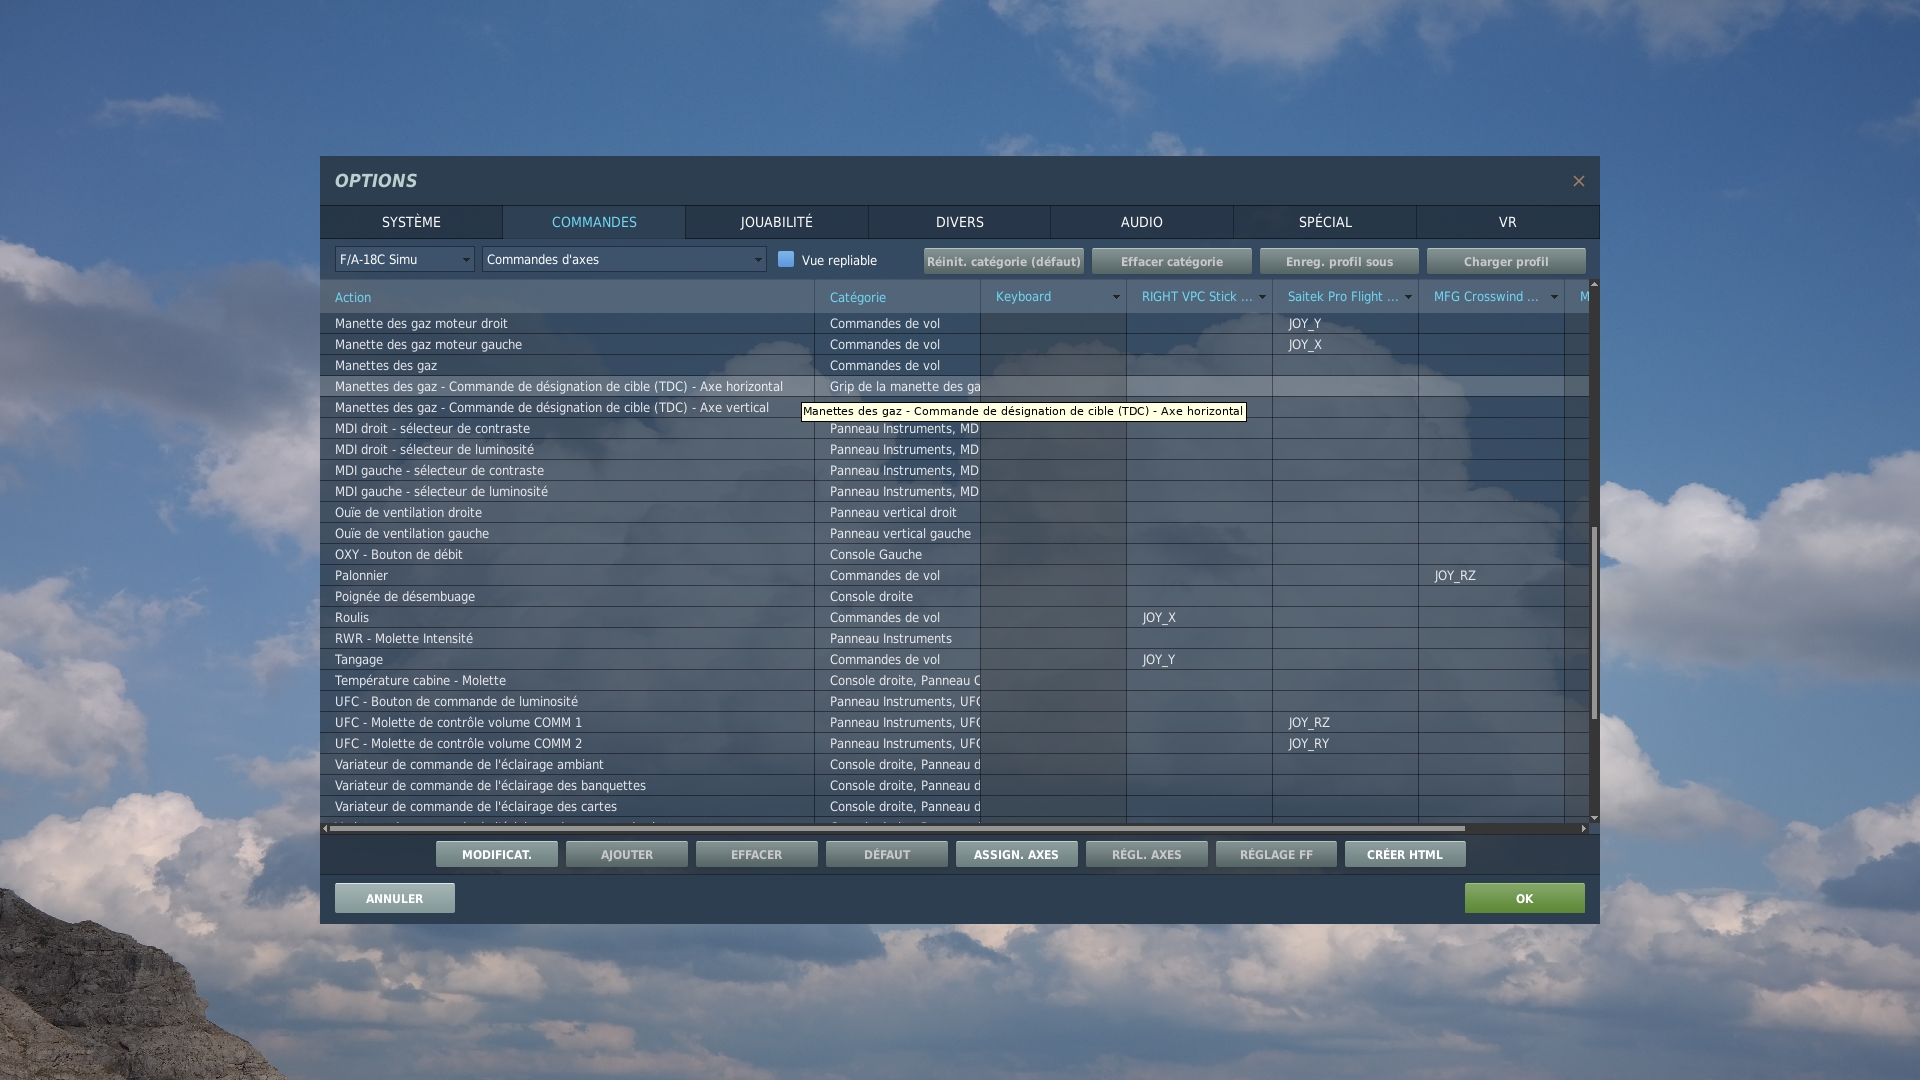This screenshot has height=1080, width=1920.
Task: Select MDI droit - sélecteur de luminosité
Action: pyautogui.click(x=954, y=449)
